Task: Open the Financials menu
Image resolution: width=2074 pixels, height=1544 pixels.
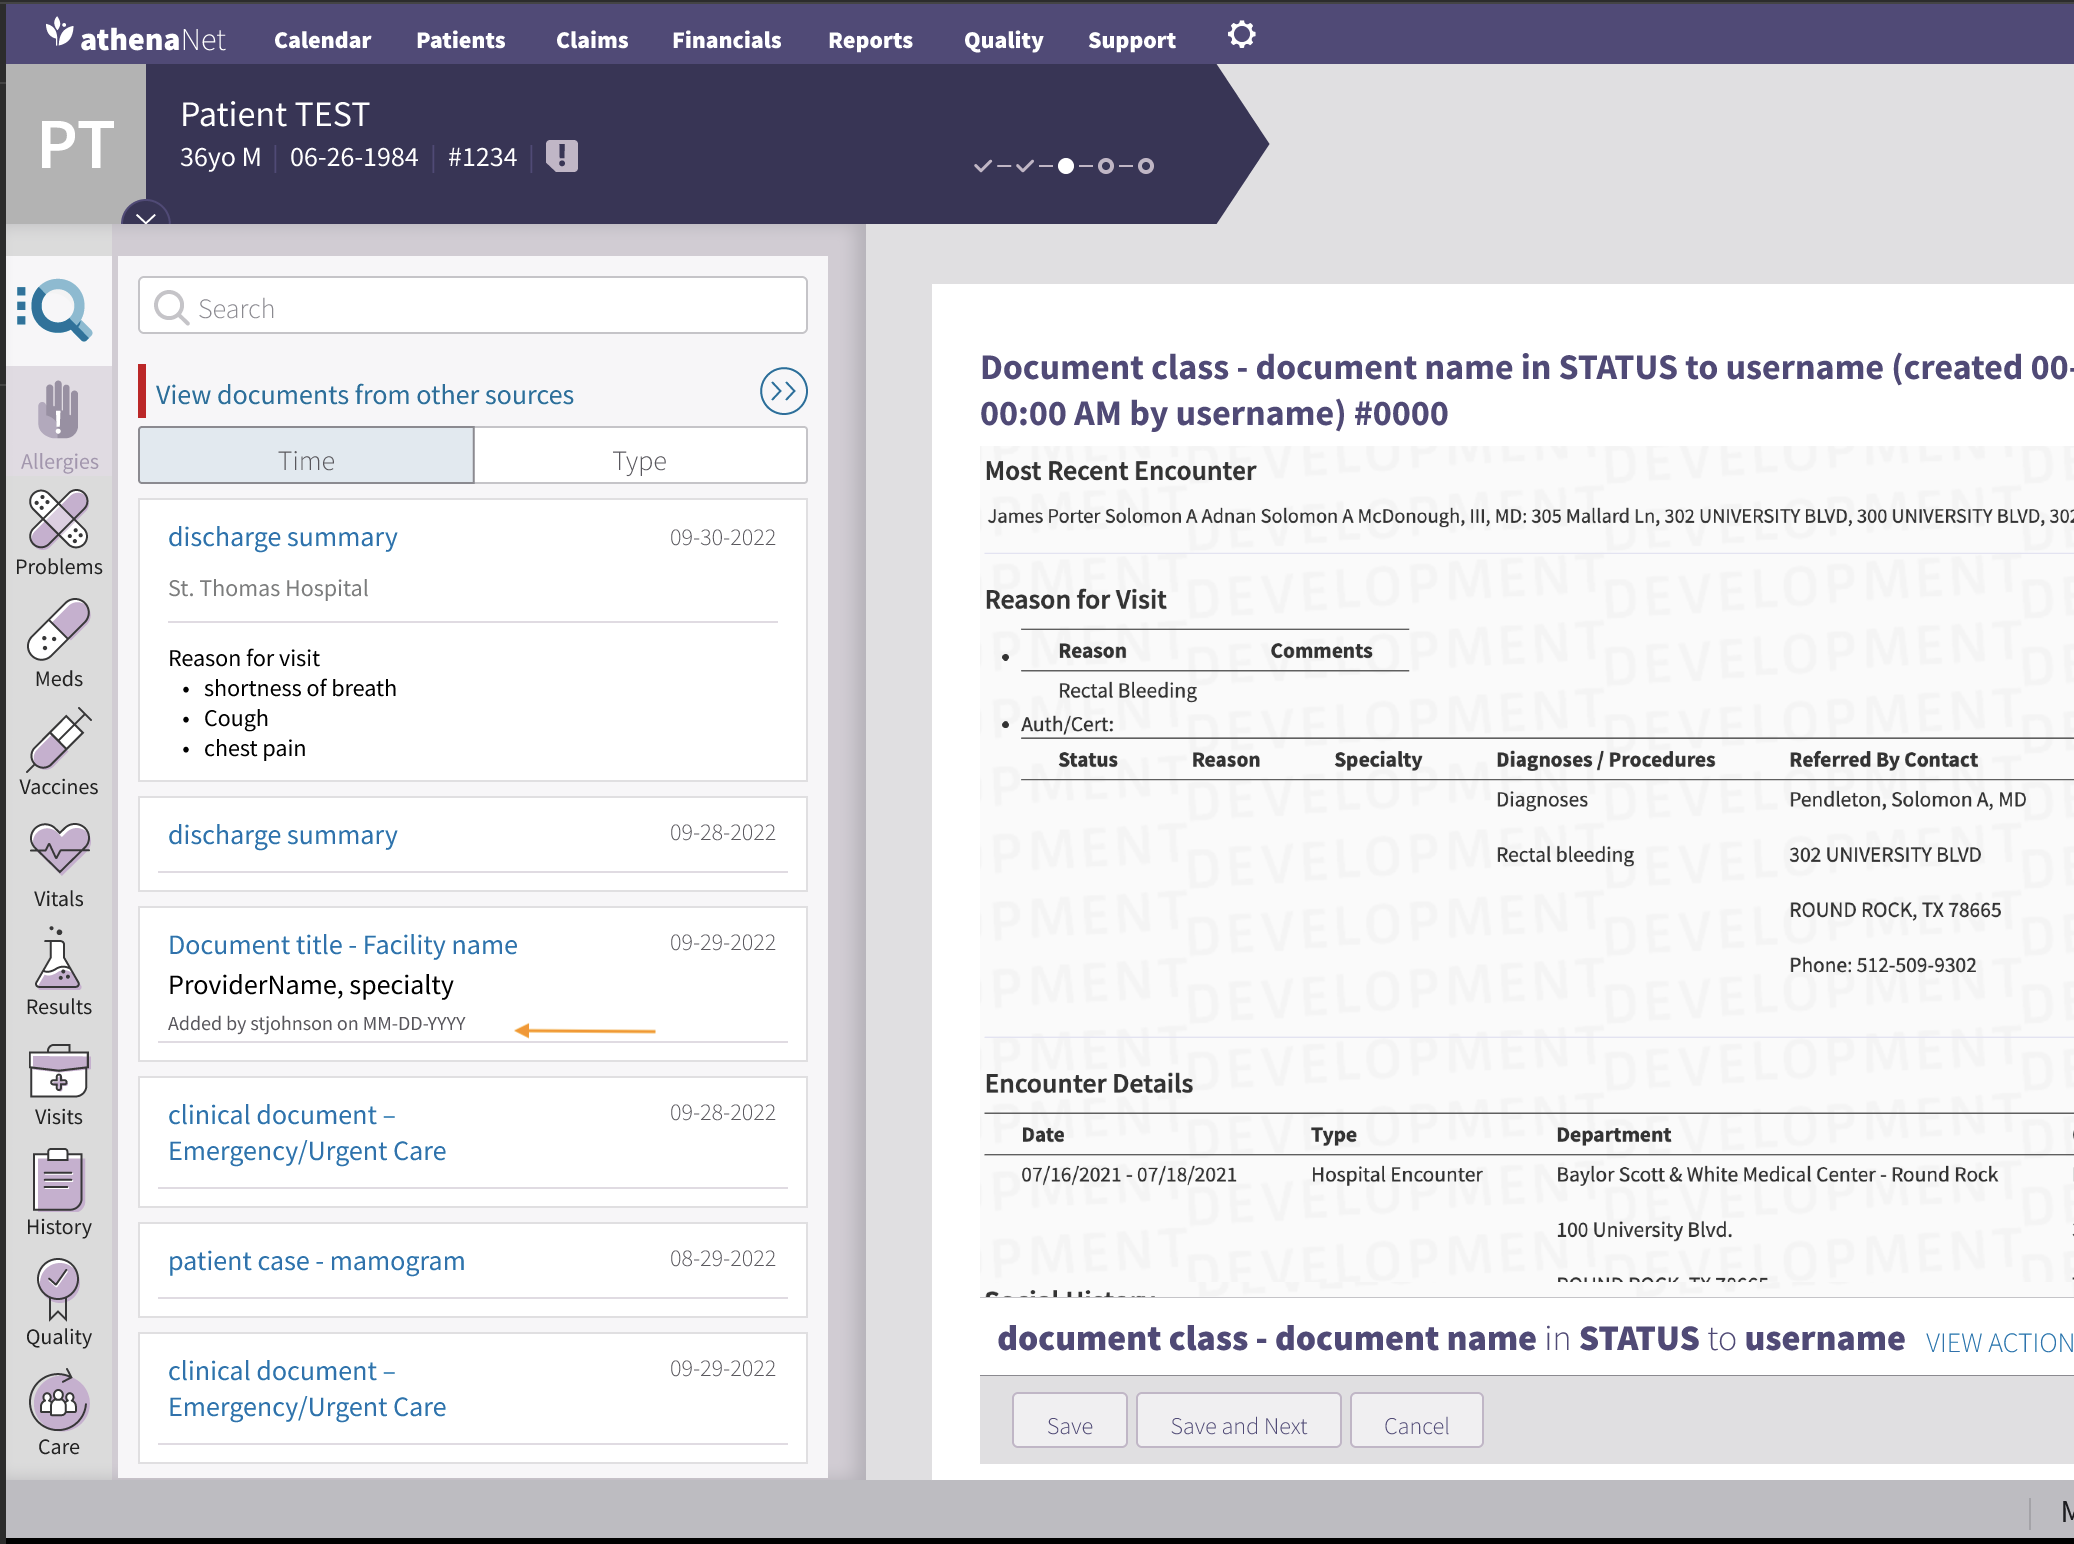Action: tap(726, 40)
